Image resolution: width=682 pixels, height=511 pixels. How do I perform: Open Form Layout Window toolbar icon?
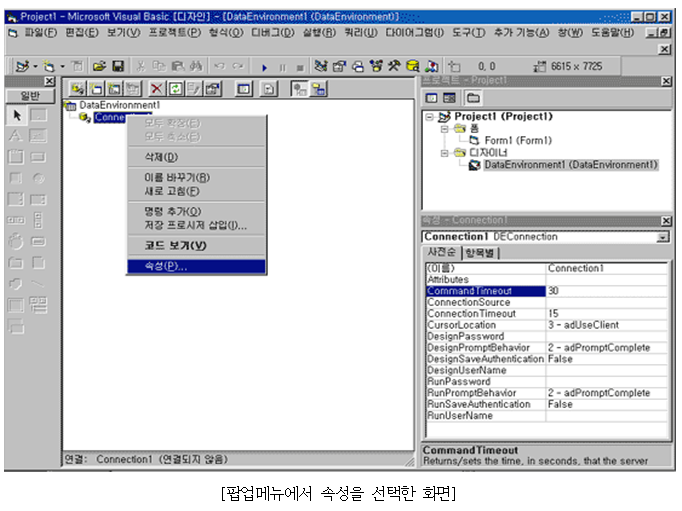[x=358, y=66]
